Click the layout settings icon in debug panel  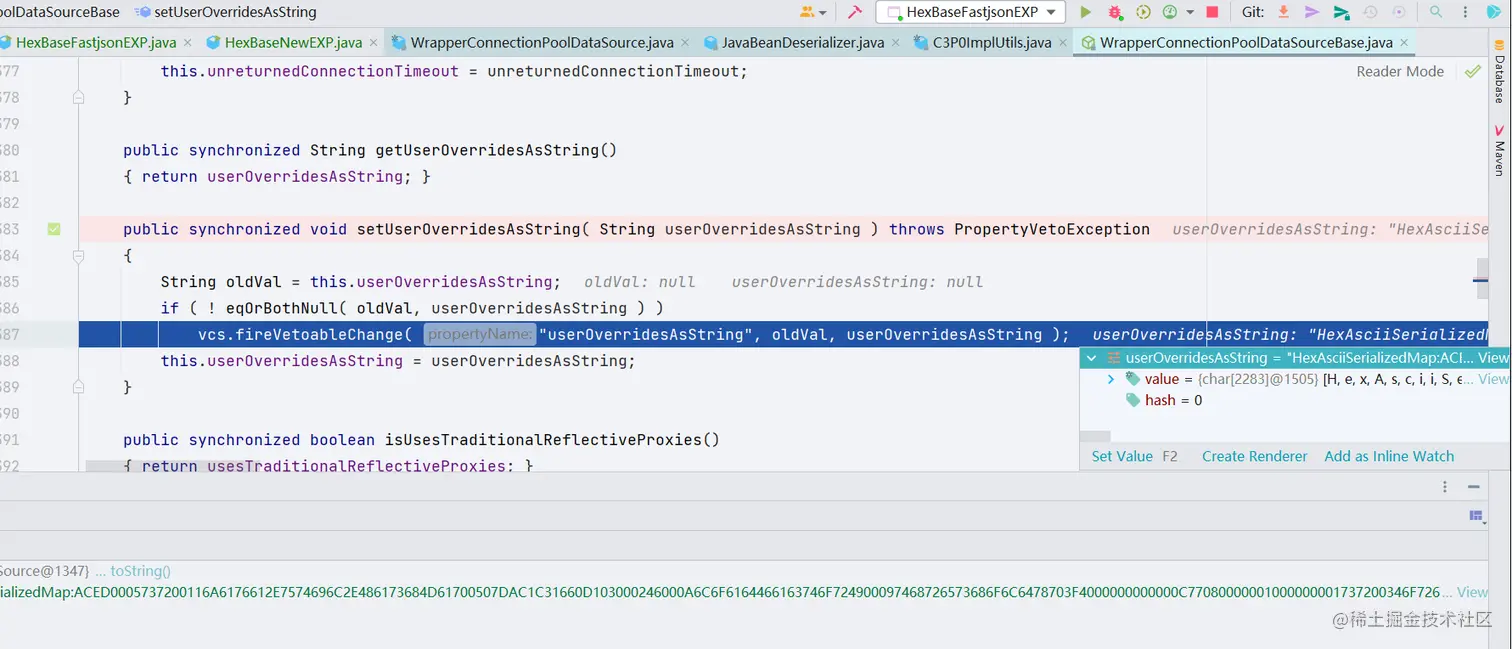click(1476, 515)
